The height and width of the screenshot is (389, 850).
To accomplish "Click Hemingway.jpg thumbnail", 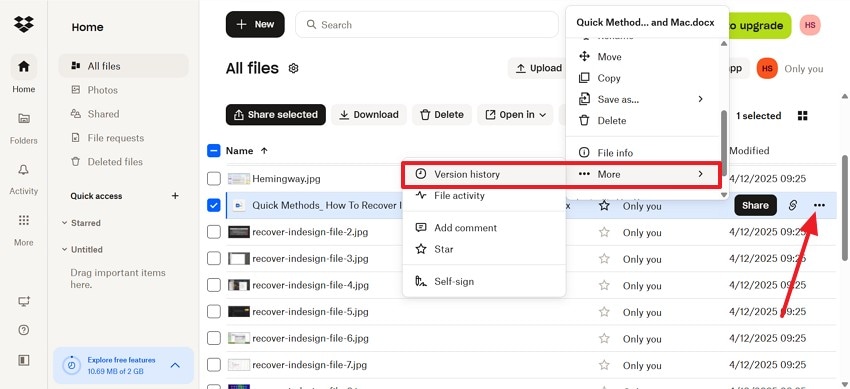I will (x=239, y=179).
